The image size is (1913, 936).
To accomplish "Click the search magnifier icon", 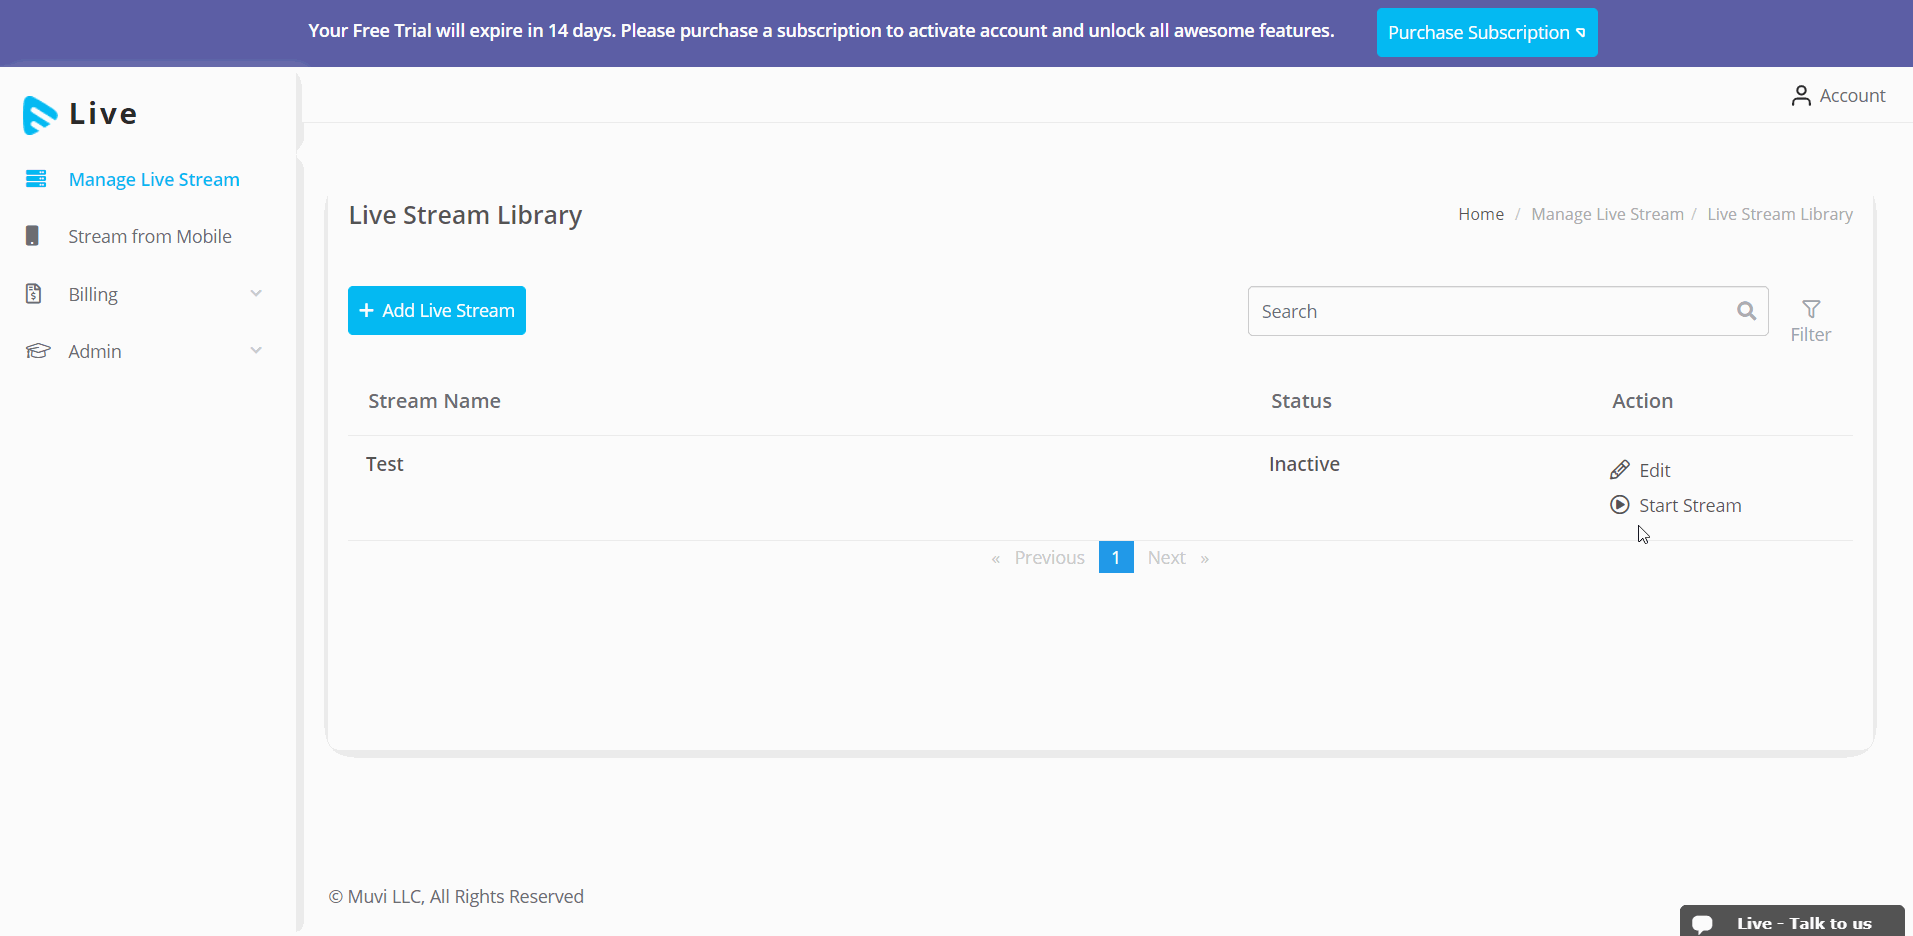I will coord(1746,311).
